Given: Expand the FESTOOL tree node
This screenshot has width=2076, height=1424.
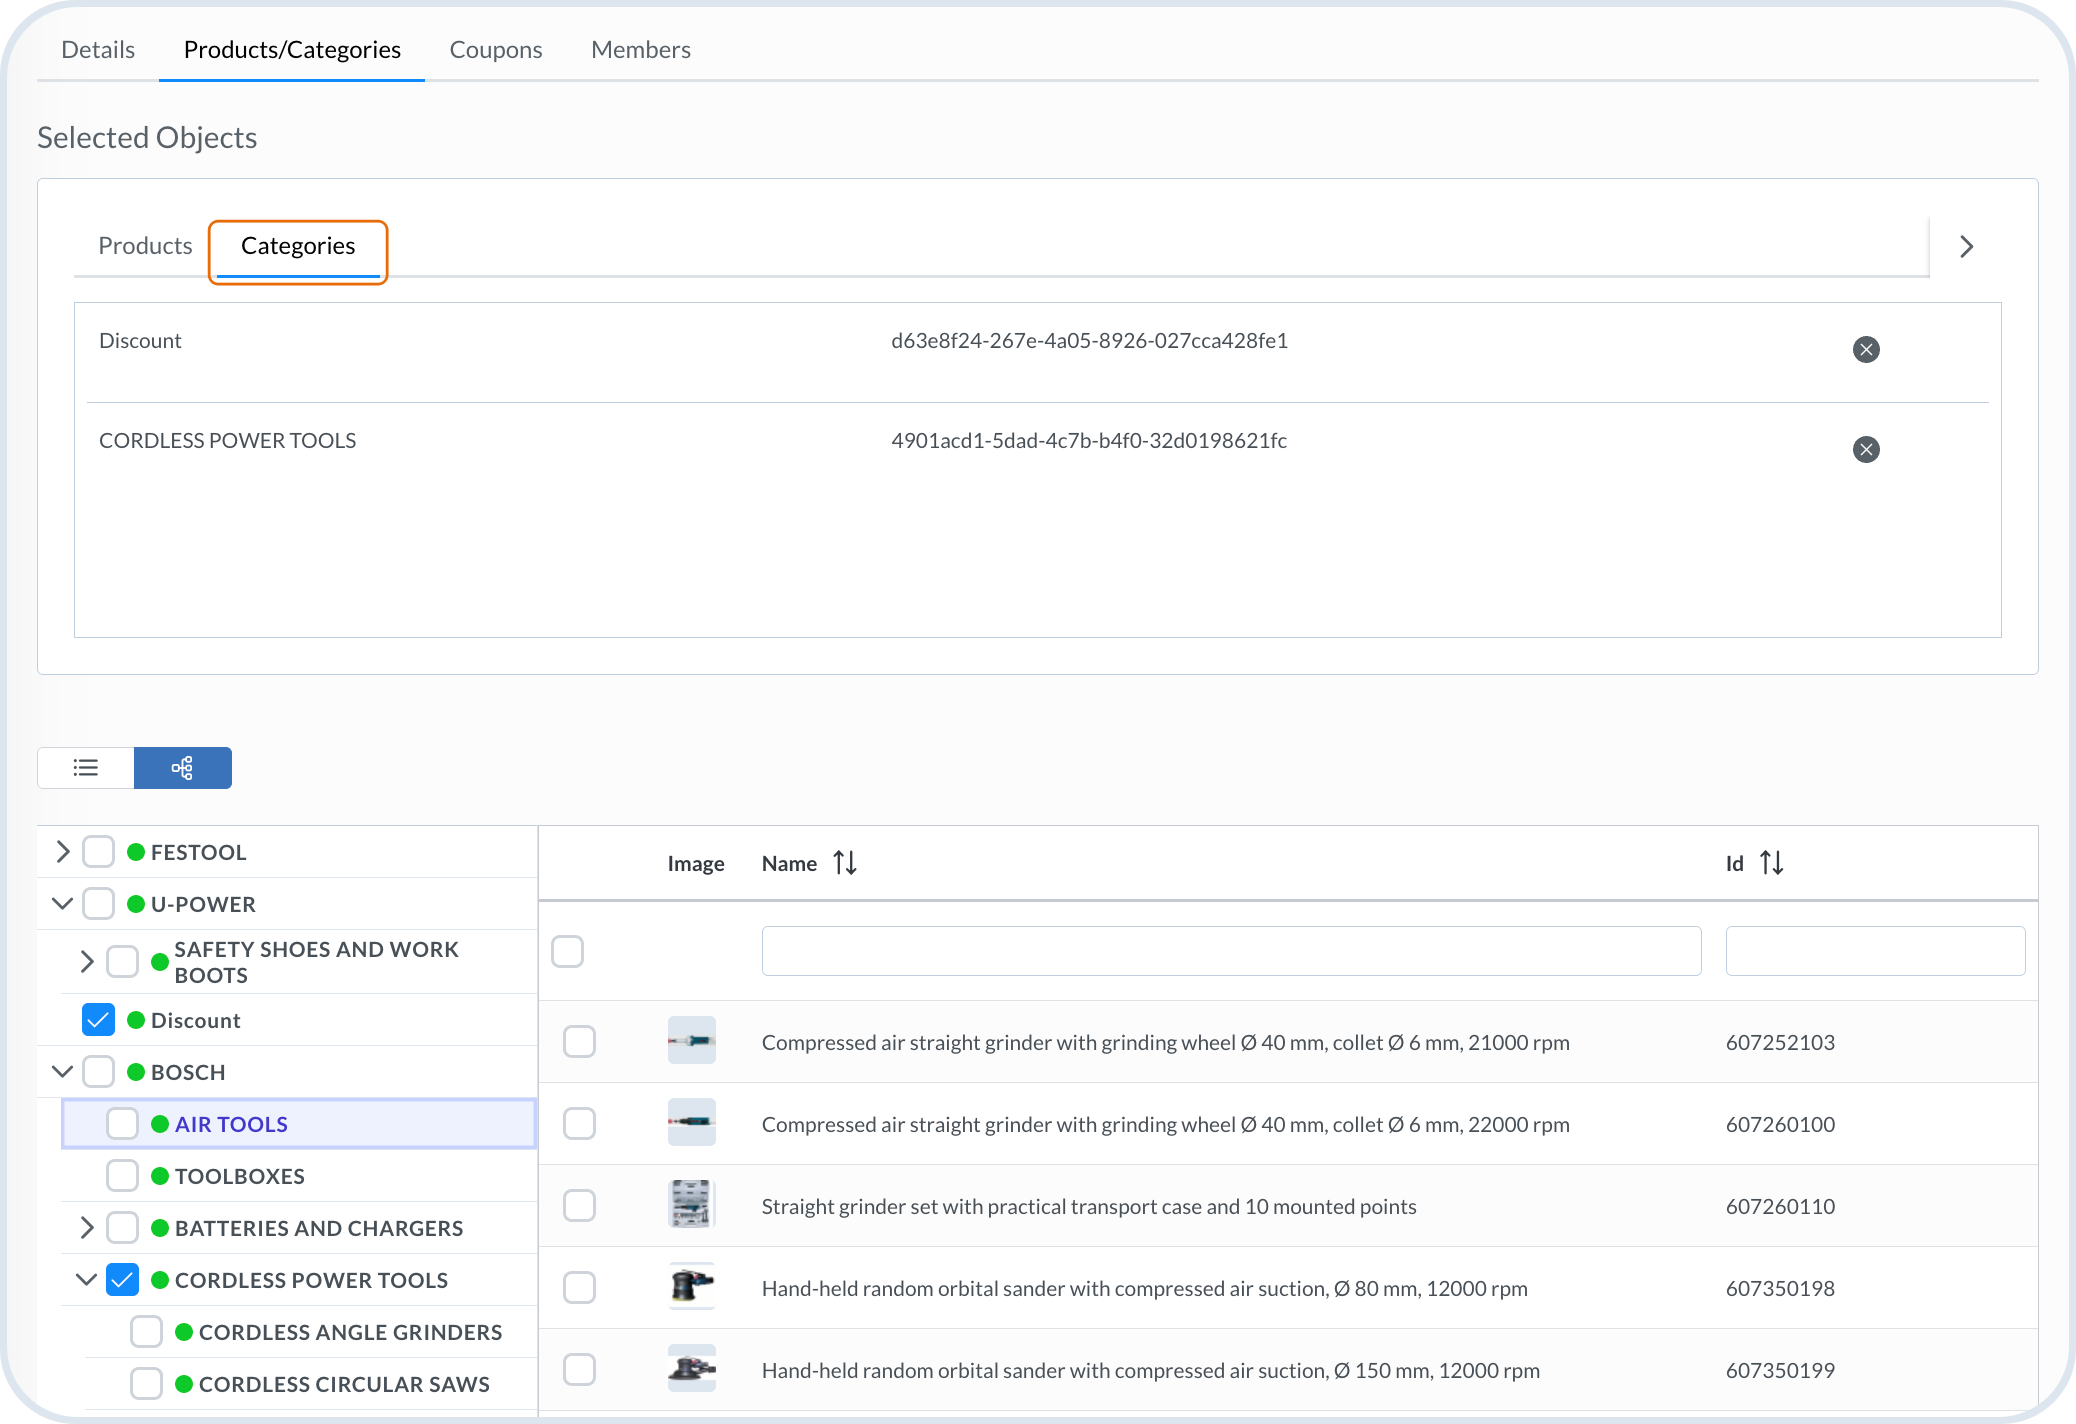Looking at the screenshot, I should 63,852.
